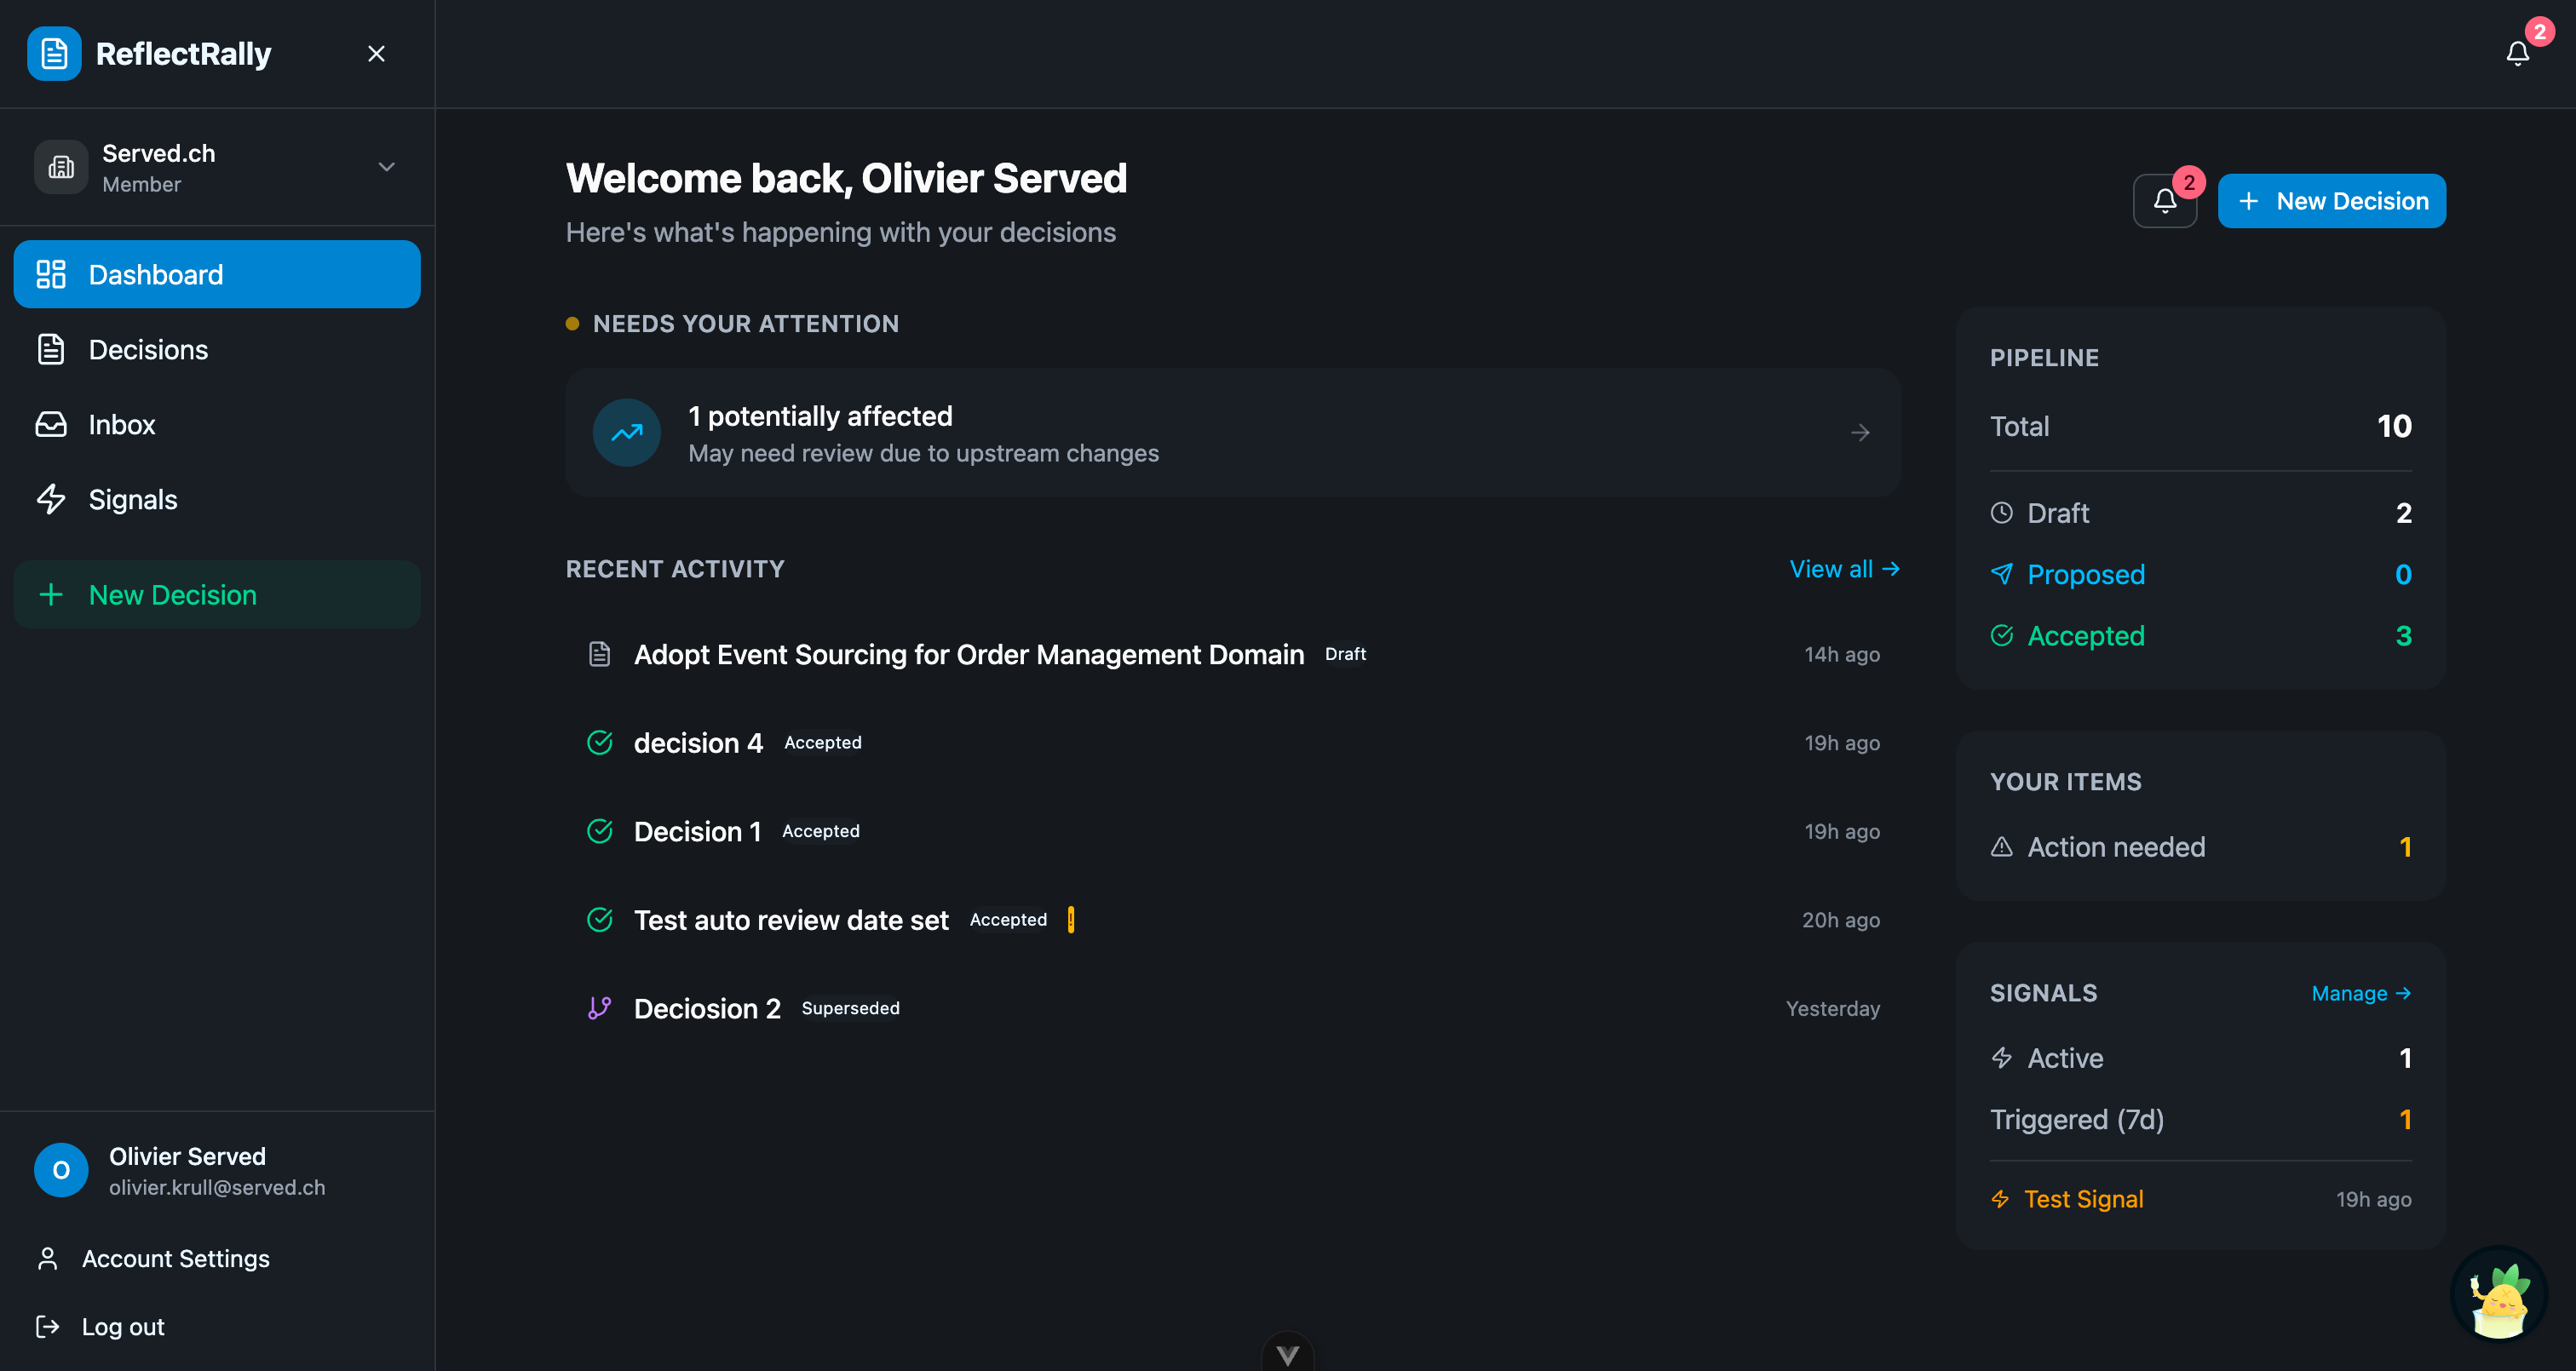The width and height of the screenshot is (2576, 1371).
Task: Click the New Decision button
Action: coord(2331,200)
